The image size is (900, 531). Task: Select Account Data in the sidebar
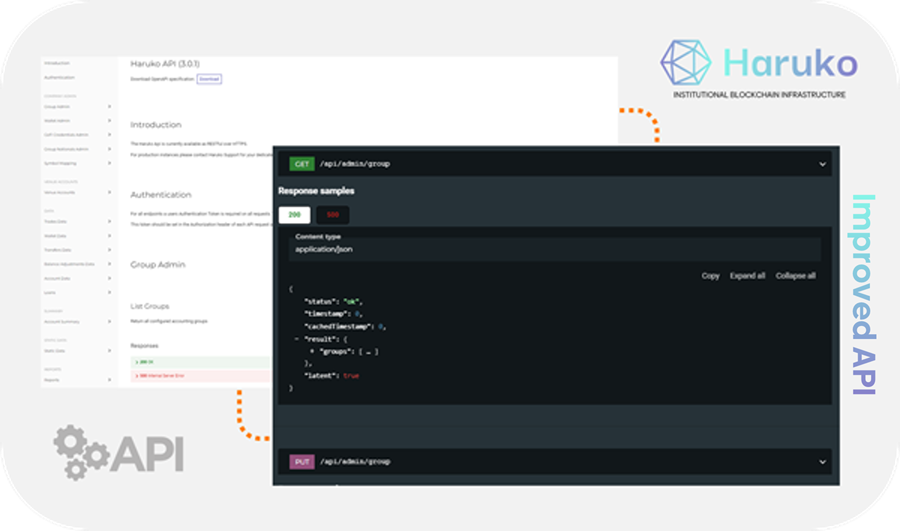coord(57,278)
